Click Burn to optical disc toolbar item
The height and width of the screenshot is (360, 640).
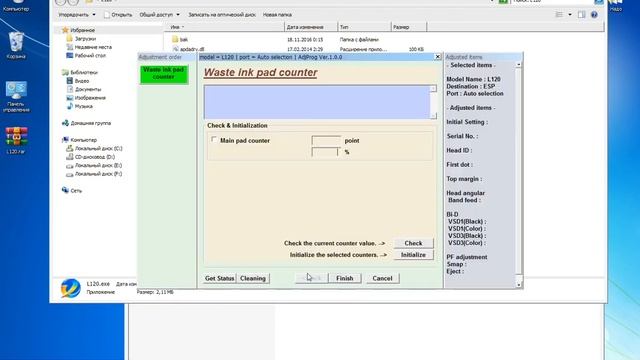point(222,15)
